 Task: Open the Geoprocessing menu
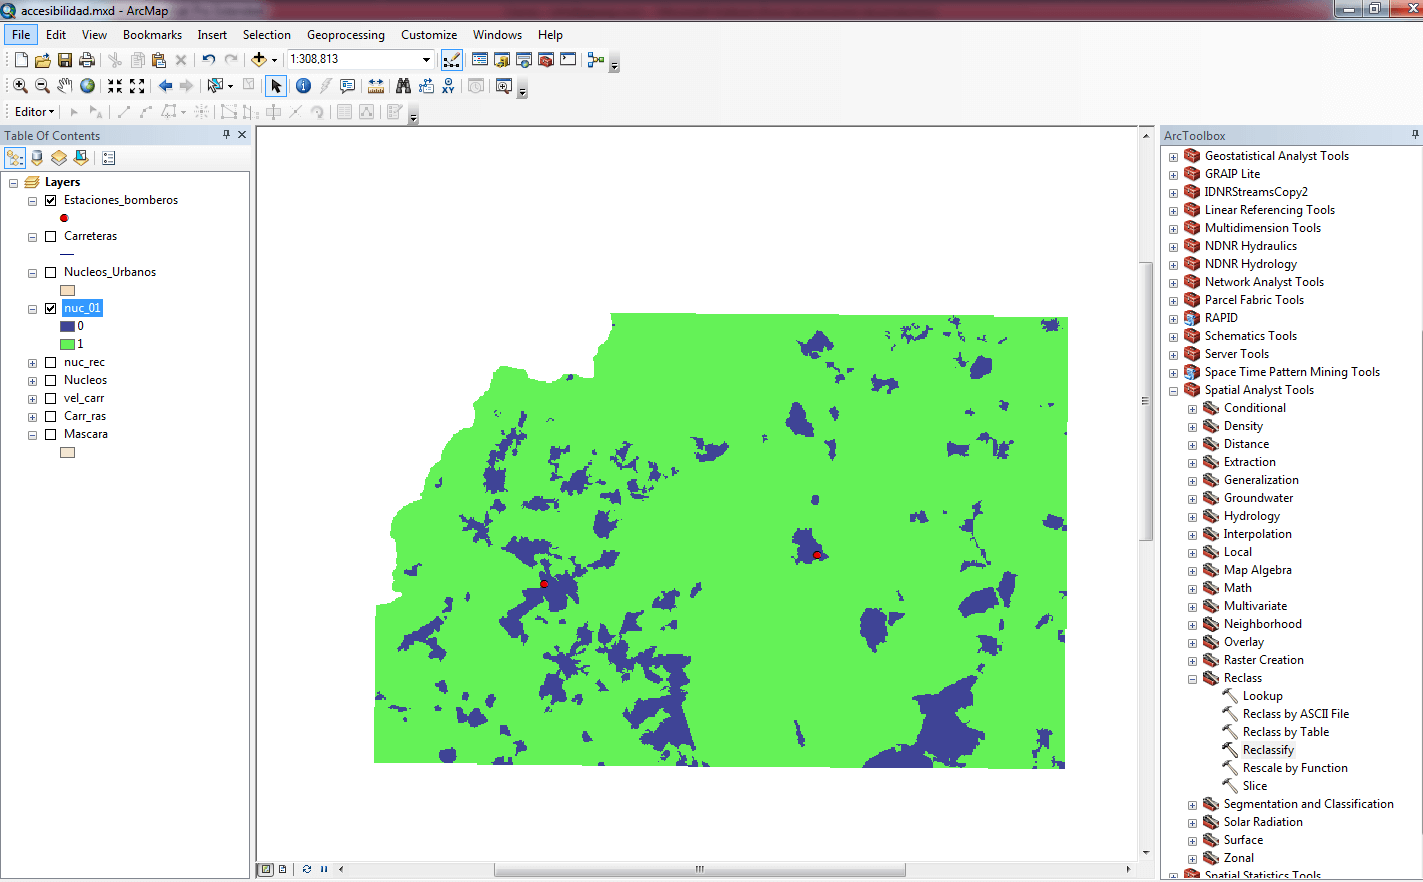[x=345, y=35]
